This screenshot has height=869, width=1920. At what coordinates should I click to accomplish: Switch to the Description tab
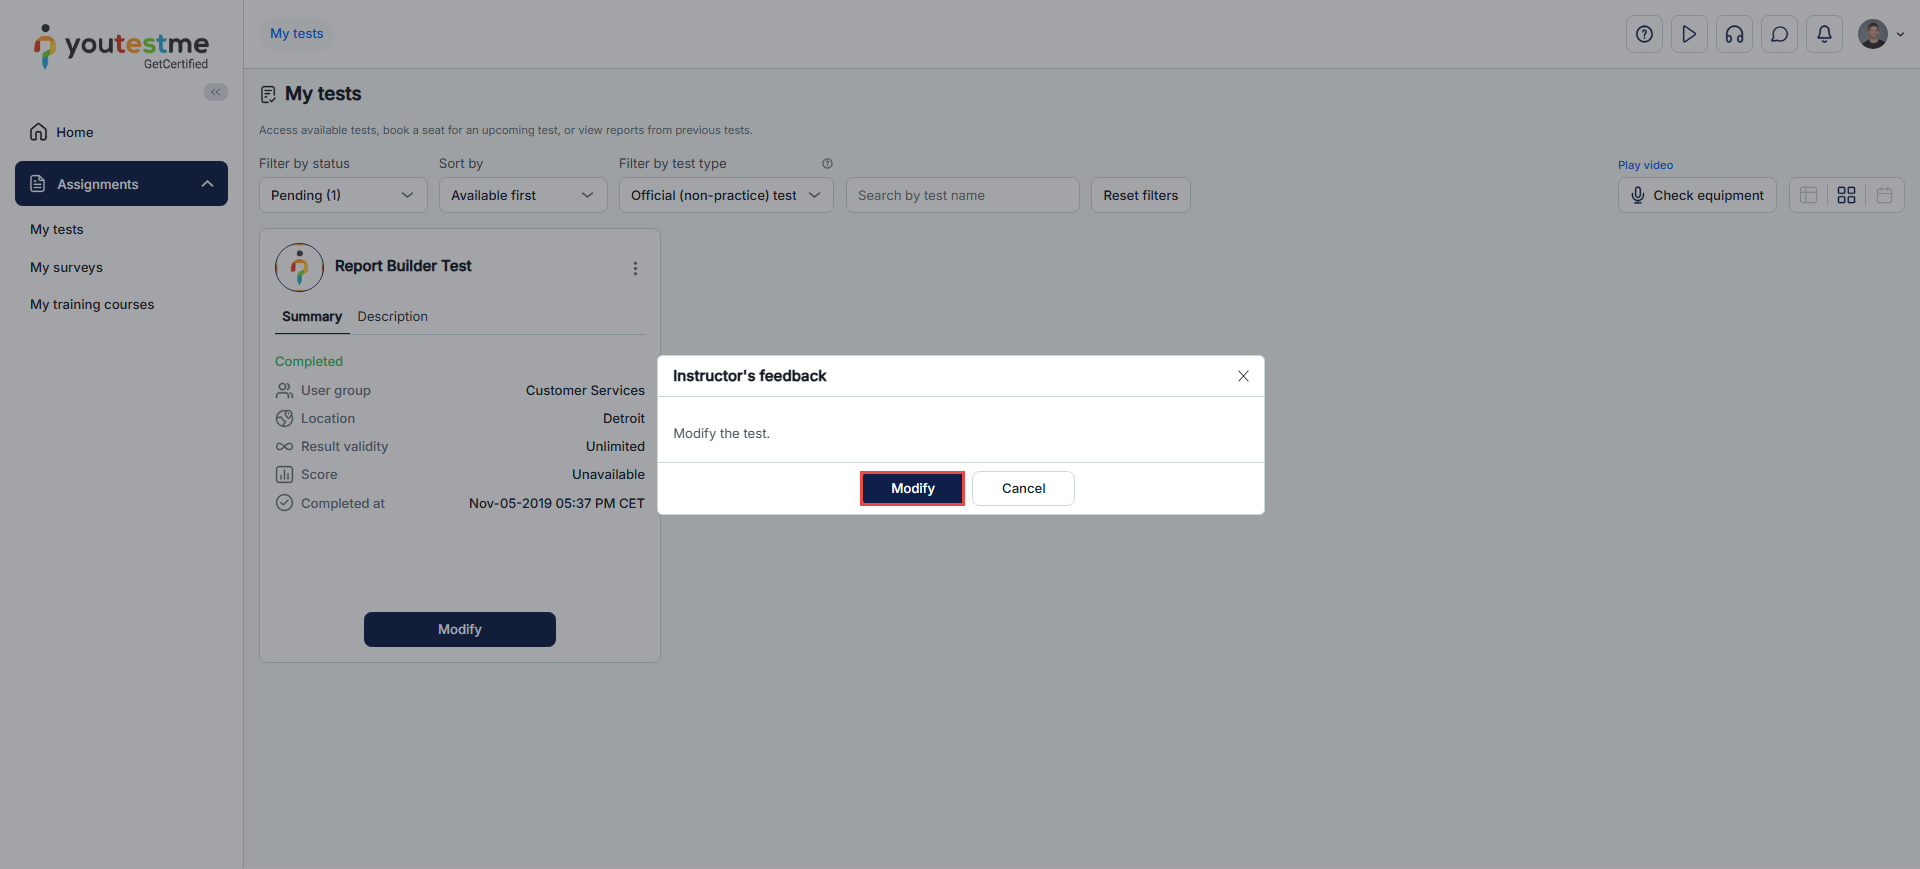click(392, 316)
